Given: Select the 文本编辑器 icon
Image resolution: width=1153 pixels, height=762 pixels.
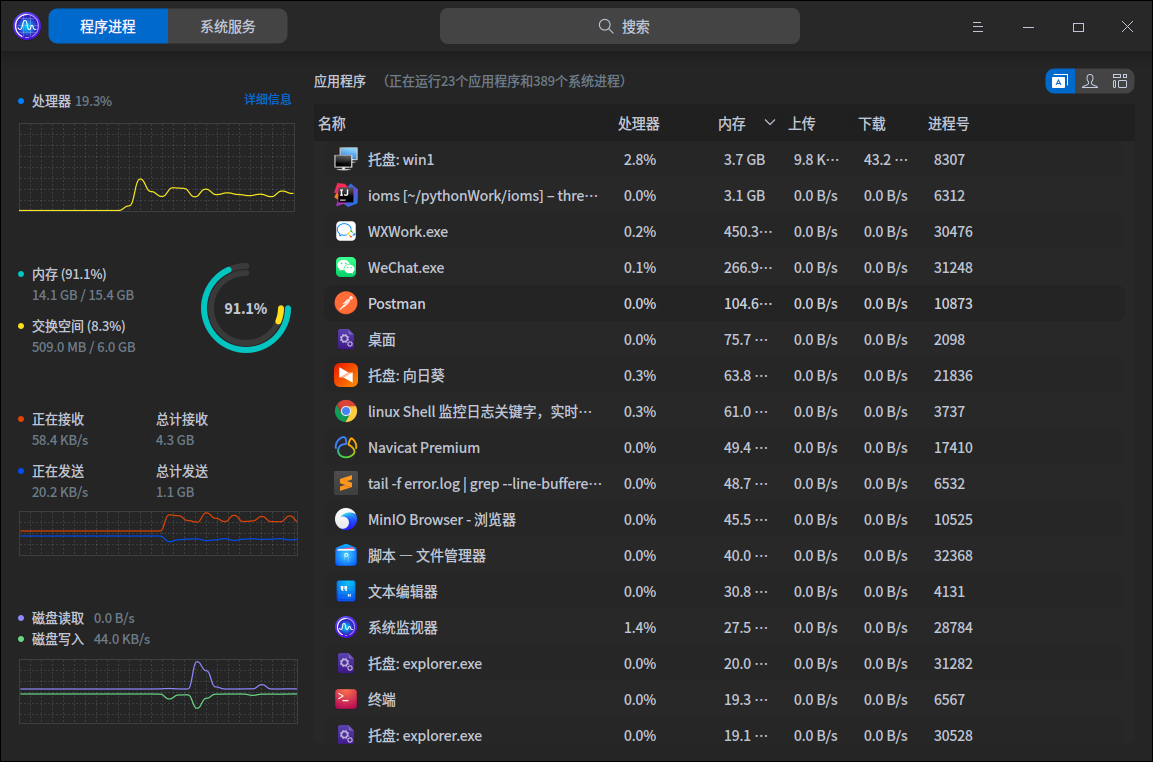Looking at the screenshot, I should pyautogui.click(x=346, y=592).
